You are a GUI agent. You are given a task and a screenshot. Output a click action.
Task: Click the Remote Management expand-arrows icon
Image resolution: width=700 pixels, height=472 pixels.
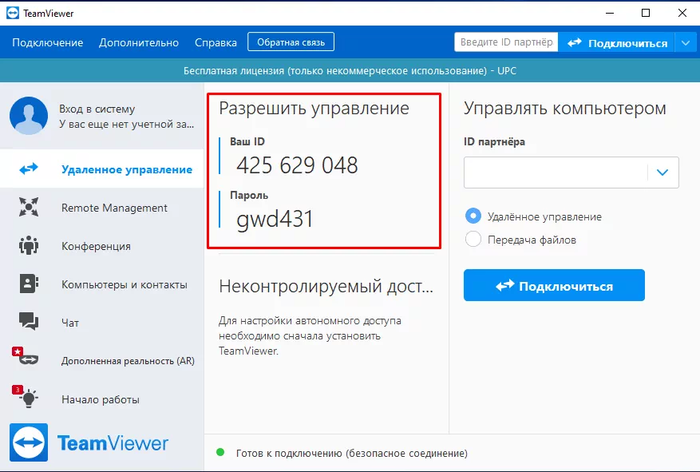(x=29, y=208)
